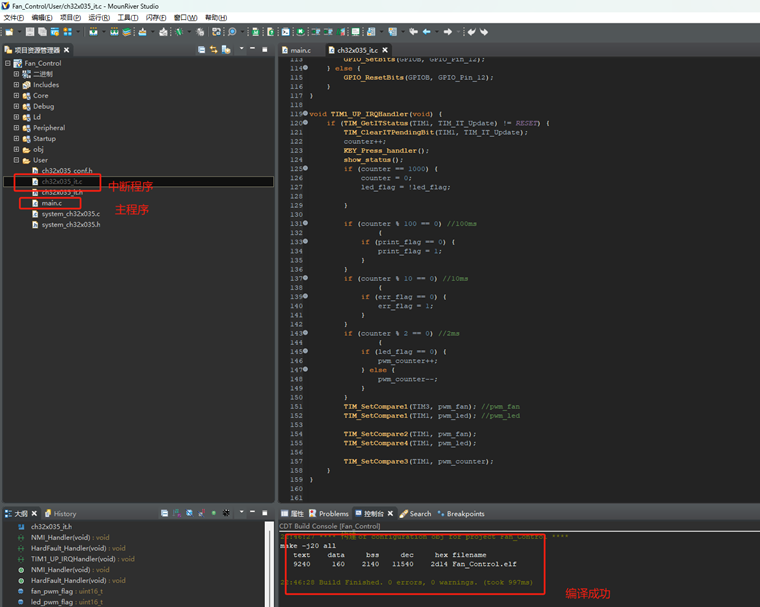Viewport: 760px width, 607px height.
Task: Click the back navigation arrow in toolbar
Action: coord(427,32)
